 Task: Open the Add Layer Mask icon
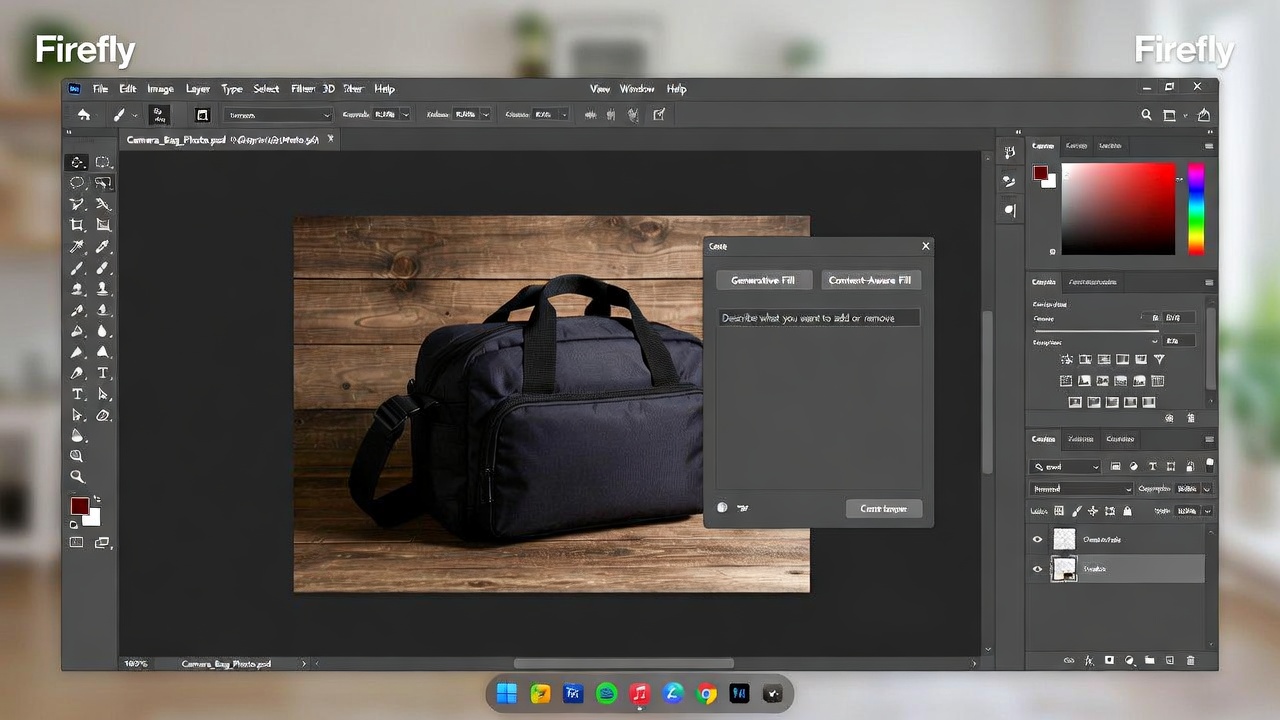pos(1110,659)
